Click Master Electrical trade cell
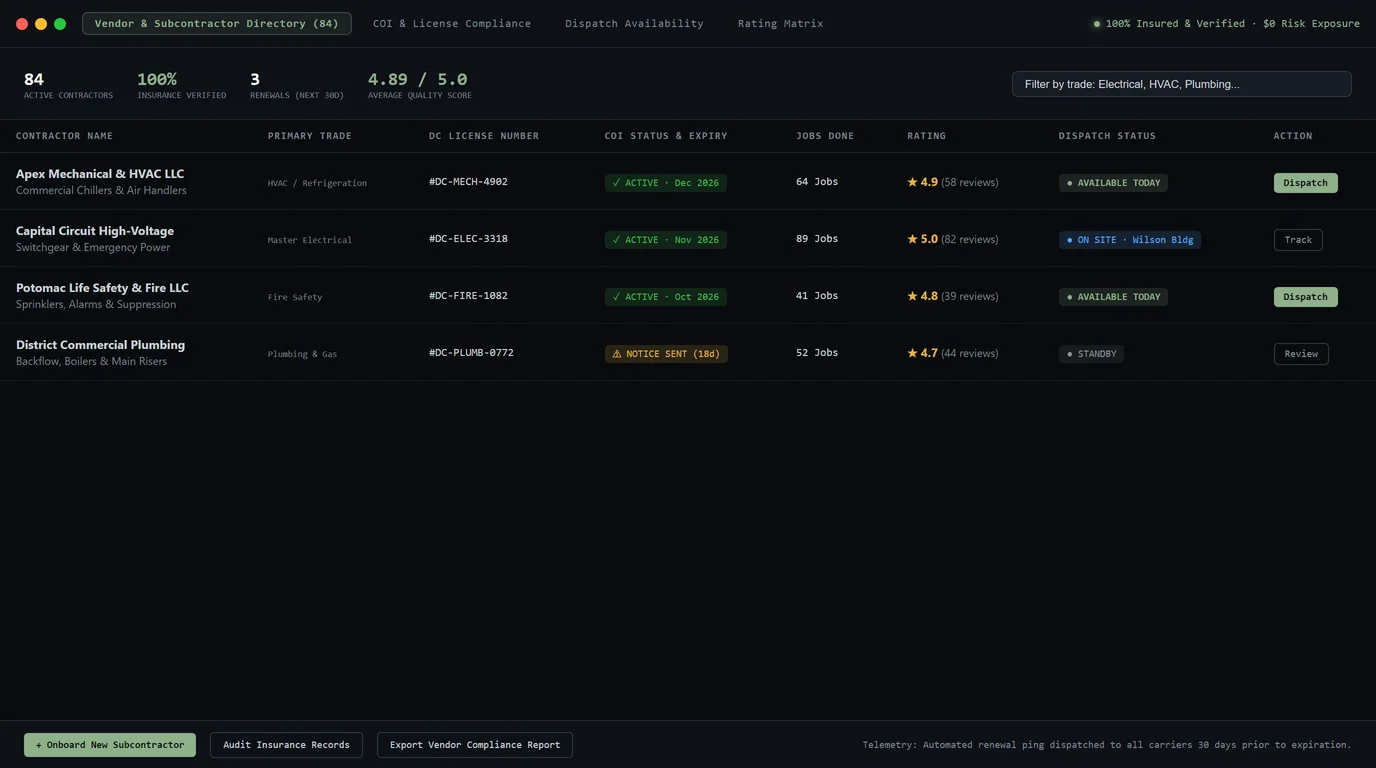The image size is (1376, 768). 310,240
